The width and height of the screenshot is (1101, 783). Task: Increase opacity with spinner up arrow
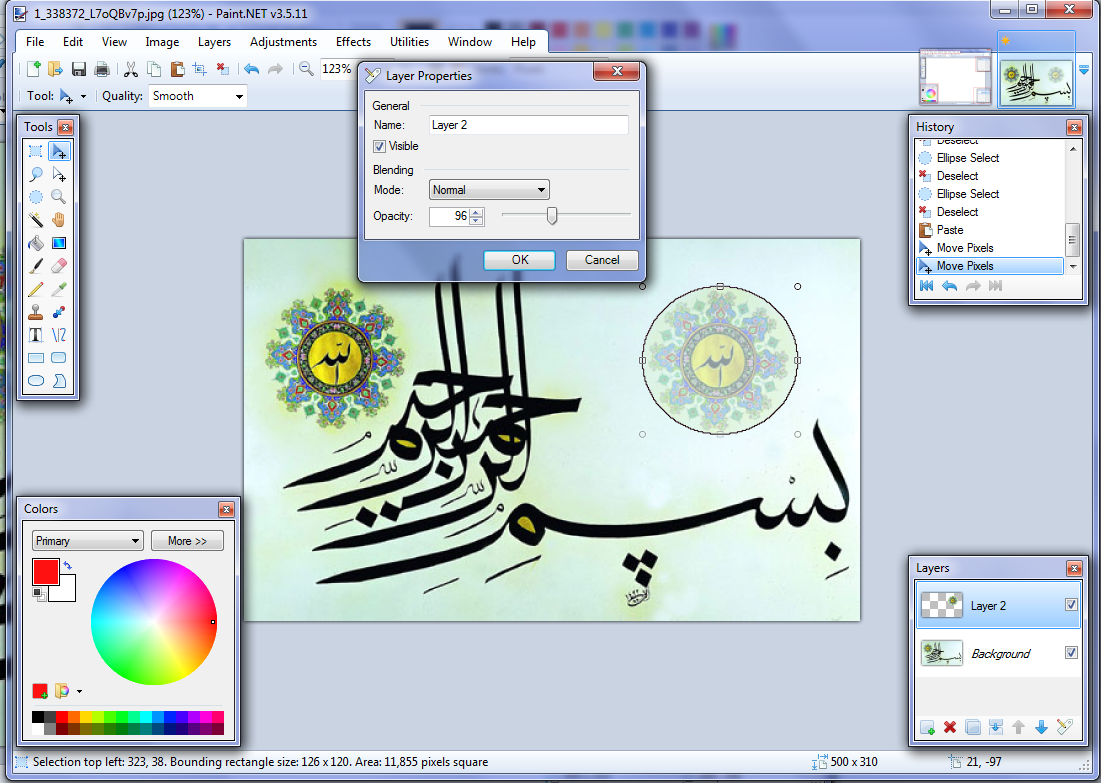[x=477, y=212]
